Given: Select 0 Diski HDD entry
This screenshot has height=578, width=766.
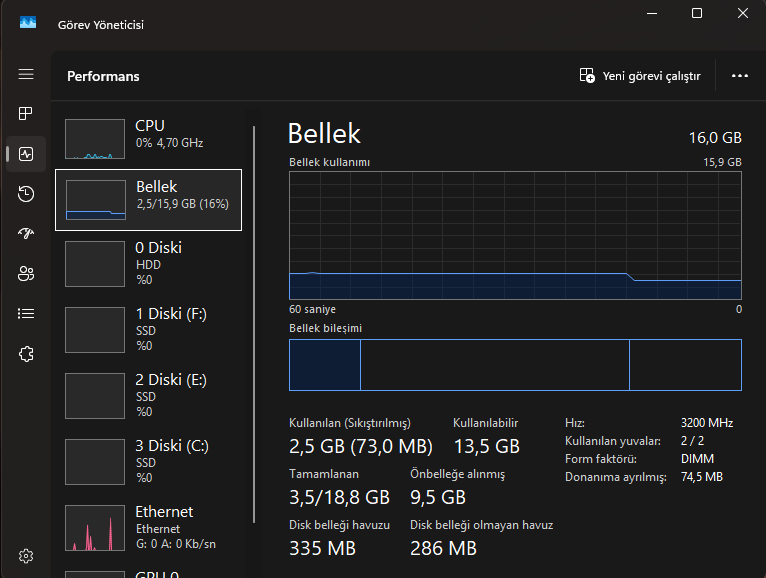Looking at the screenshot, I should [148, 263].
